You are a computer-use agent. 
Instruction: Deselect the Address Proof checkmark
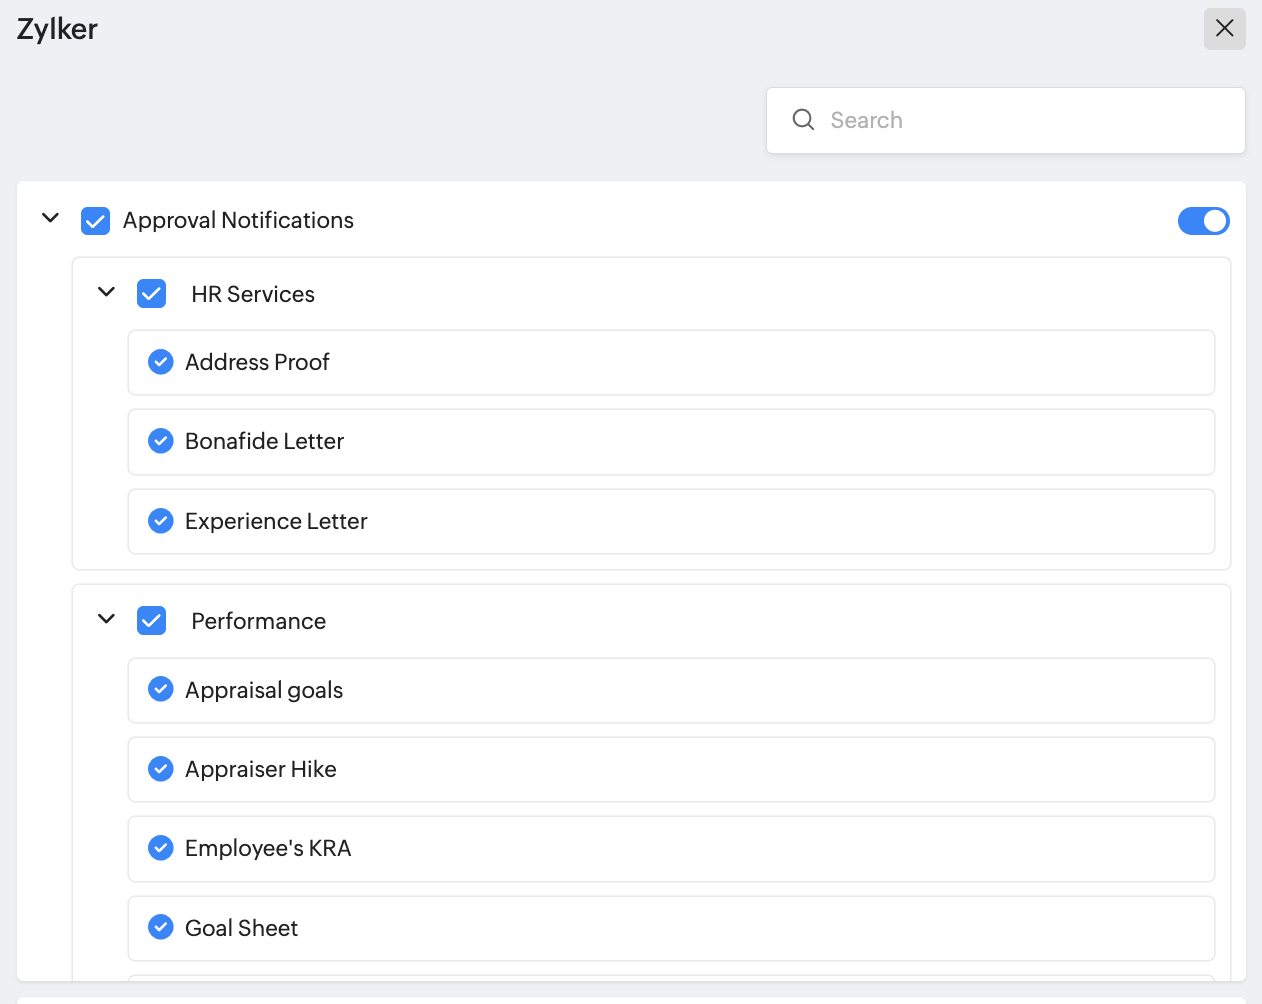161,362
